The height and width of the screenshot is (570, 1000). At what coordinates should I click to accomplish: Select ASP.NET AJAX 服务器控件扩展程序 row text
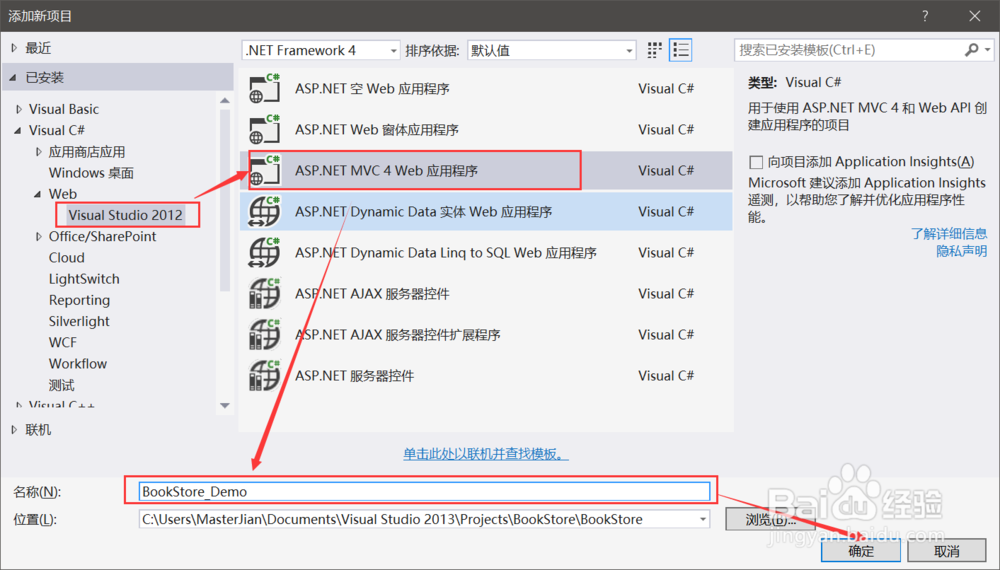(397, 335)
